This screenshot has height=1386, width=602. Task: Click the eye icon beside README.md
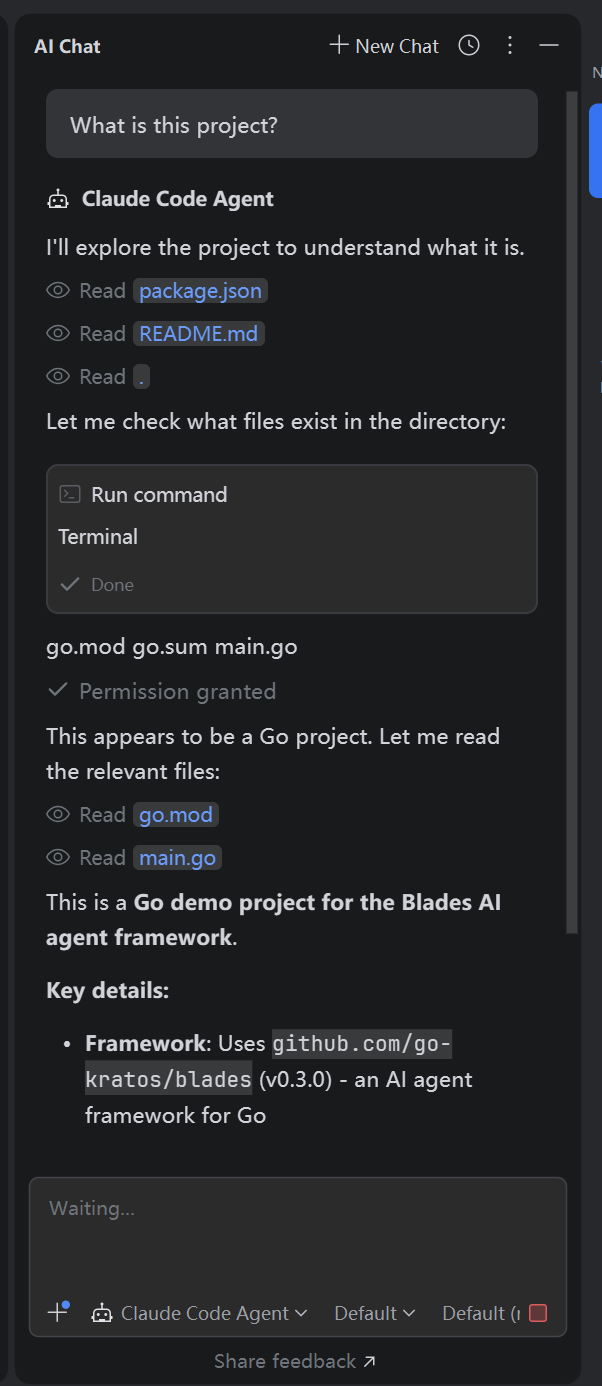(58, 333)
